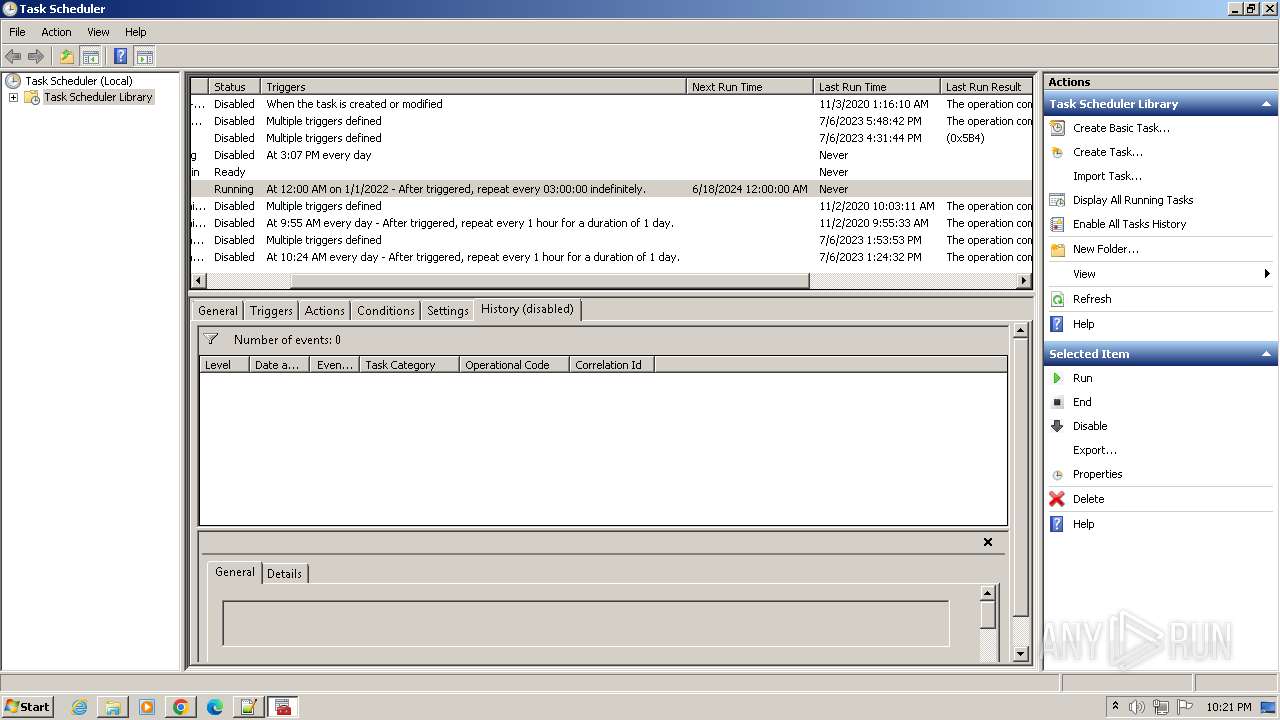Click the Forward arrow toolbar icon
Image resolution: width=1280 pixels, height=720 pixels.
[36, 56]
